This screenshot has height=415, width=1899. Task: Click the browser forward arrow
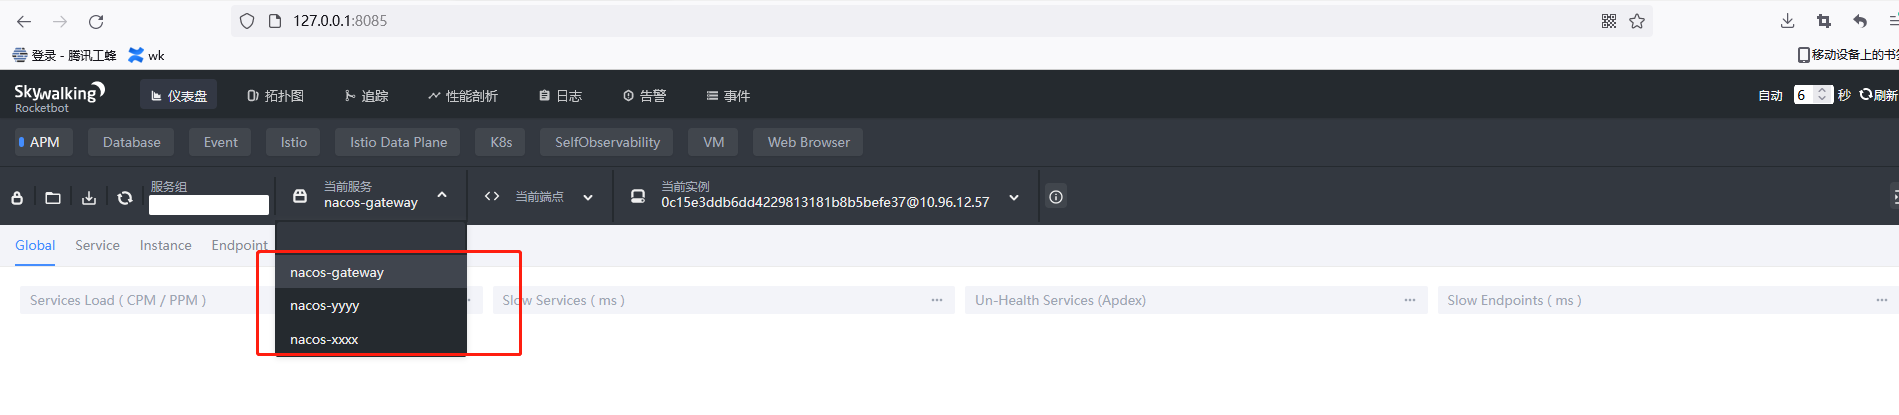click(x=60, y=21)
